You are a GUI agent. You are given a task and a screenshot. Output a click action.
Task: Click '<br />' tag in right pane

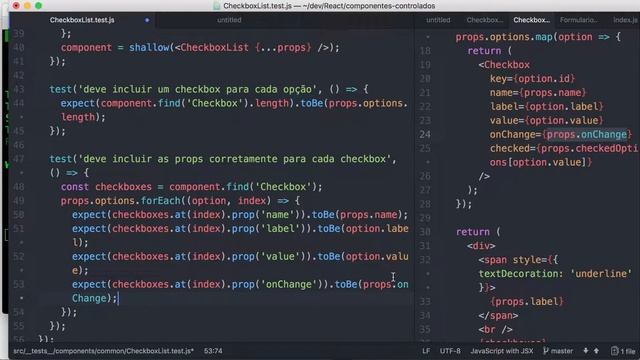[x=496, y=329]
